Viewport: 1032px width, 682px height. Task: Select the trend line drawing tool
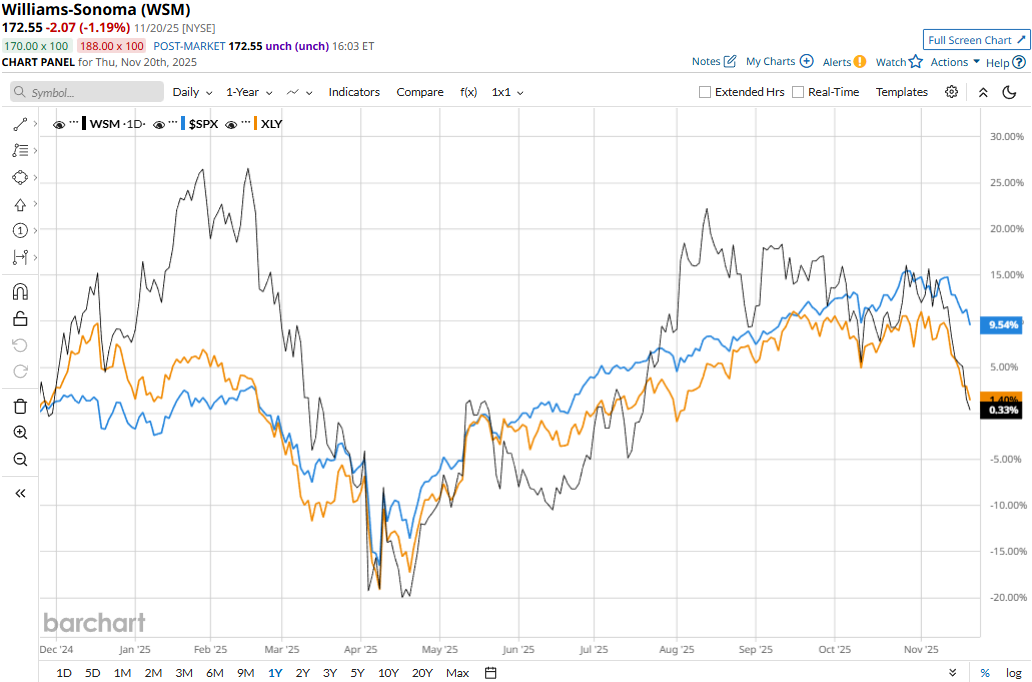(20, 124)
